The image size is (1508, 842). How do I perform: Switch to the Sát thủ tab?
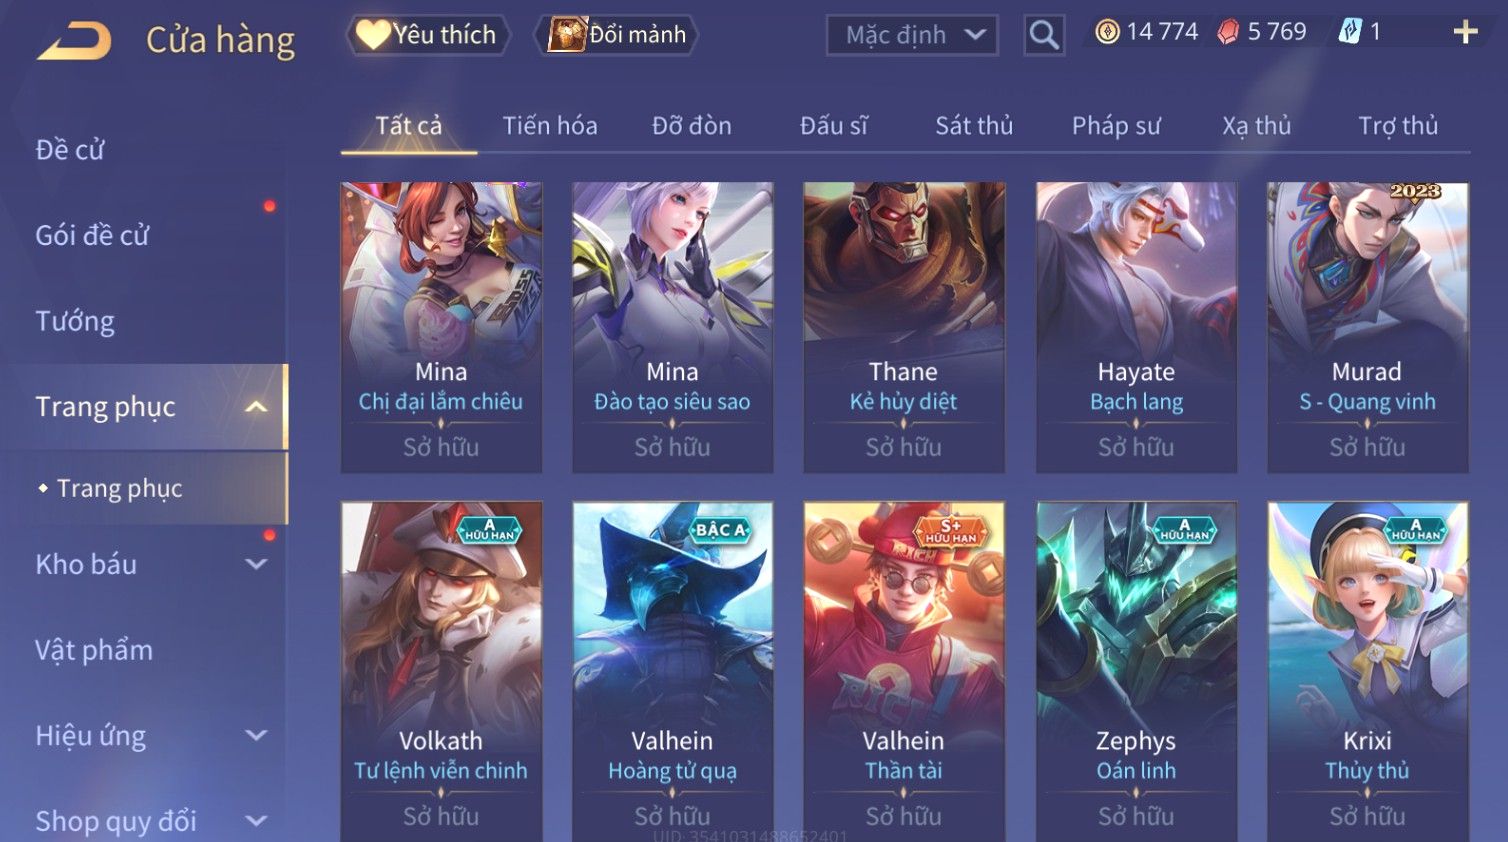(x=974, y=126)
